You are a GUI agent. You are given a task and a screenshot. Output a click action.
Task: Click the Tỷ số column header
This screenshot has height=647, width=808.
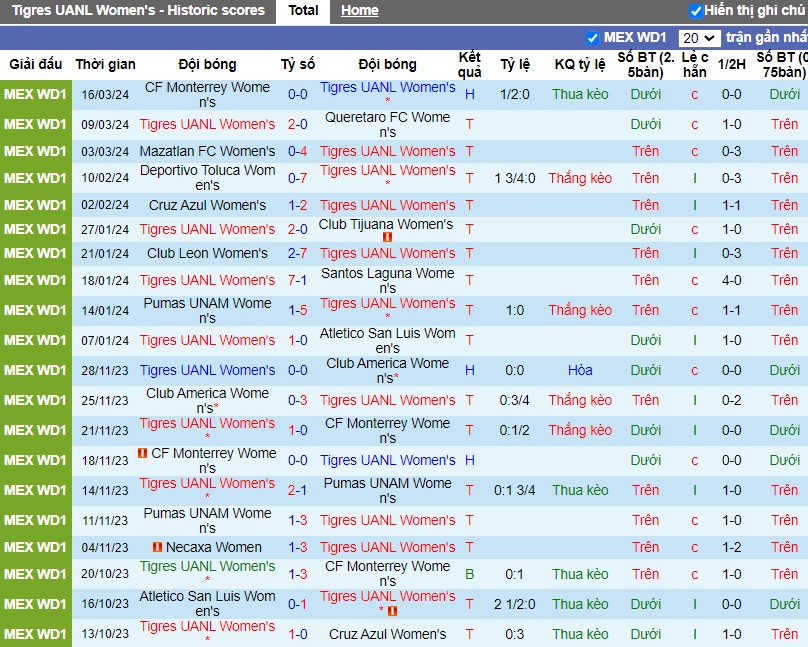click(297, 64)
